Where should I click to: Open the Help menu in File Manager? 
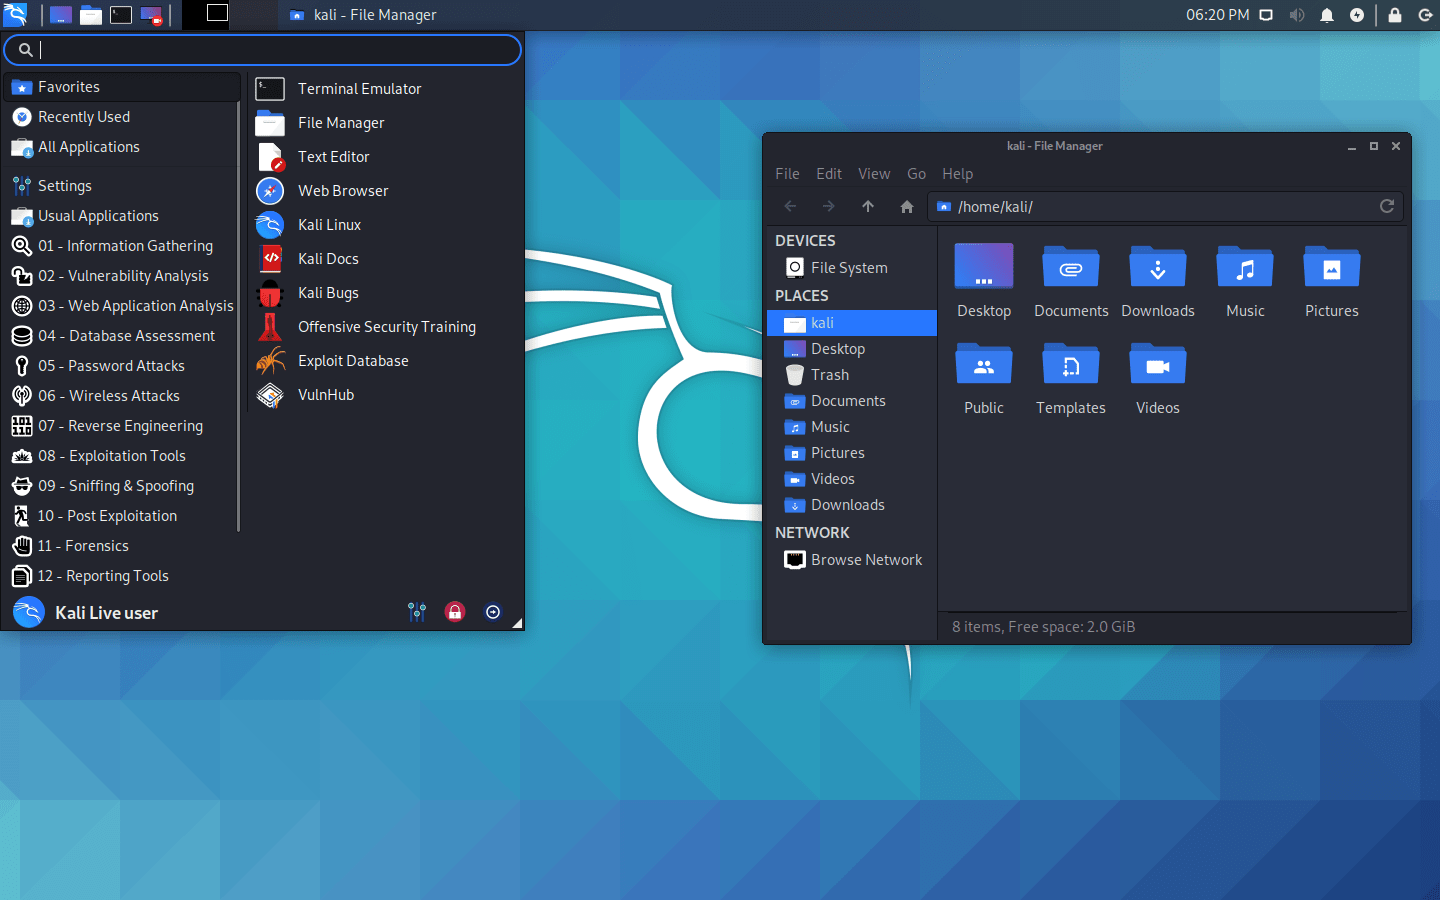click(x=957, y=174)
